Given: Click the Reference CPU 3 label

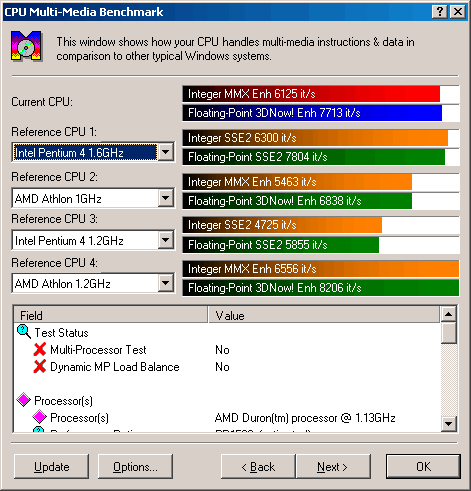Looking at the screenshot, I should 54,219.
